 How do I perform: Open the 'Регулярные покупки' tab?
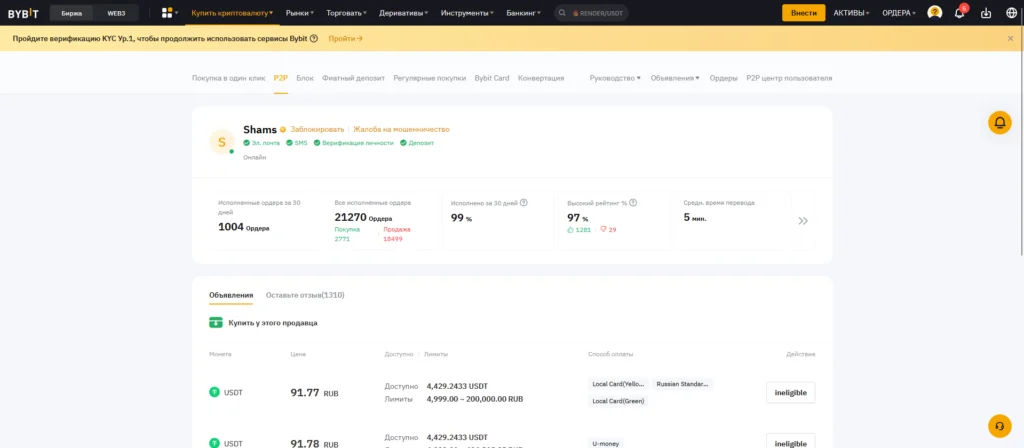tap(430, 78)
